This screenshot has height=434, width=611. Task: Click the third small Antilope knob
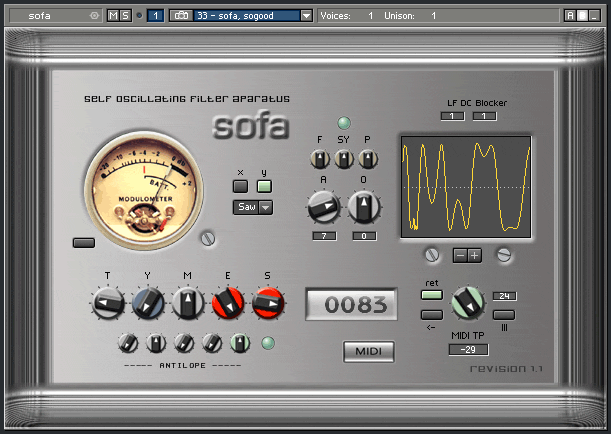tap(184, 343)
